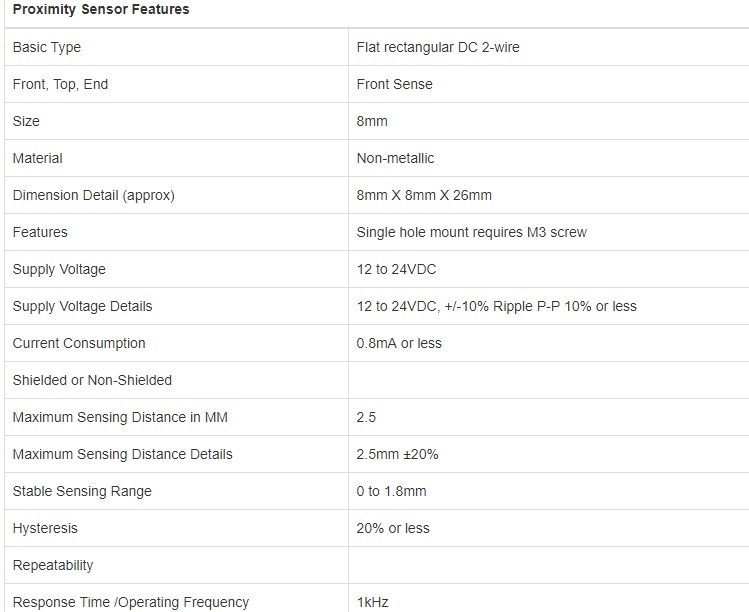This screenshot has height=612, width=749.
Task: Click the 0.8mA or less value
Action: tap(399, 343)
